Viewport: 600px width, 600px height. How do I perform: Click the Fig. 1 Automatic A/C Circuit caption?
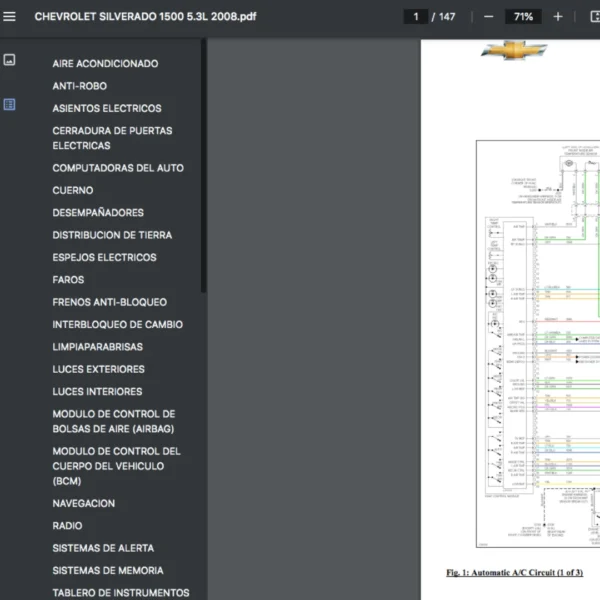click(515, 572)
